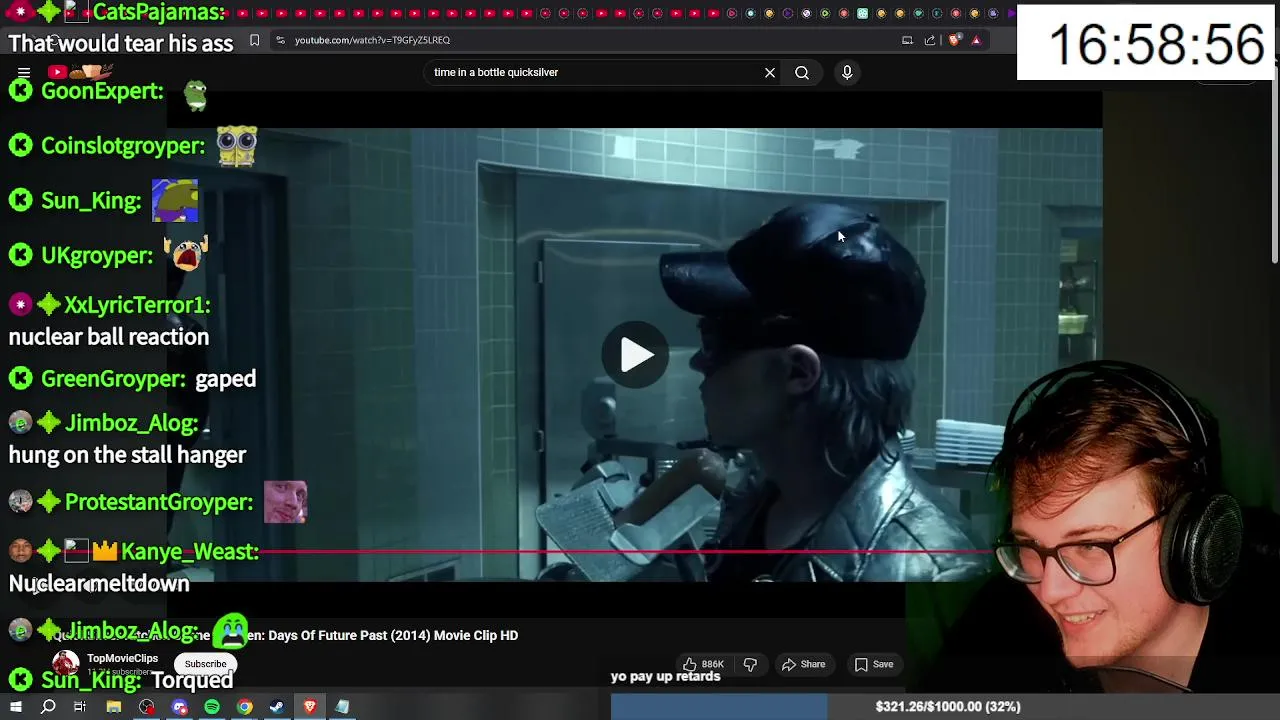Activate voice search microphone

click(847, 72)
